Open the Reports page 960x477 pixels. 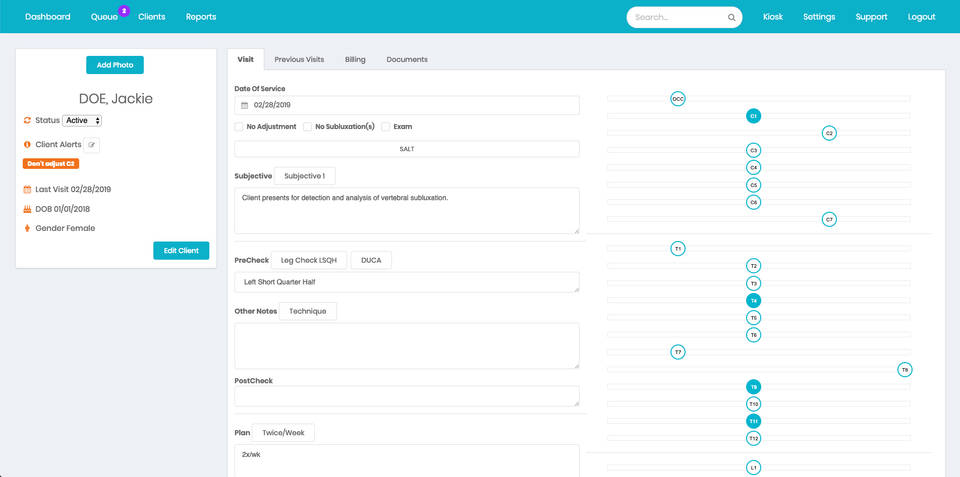click(x=201, y=17)
